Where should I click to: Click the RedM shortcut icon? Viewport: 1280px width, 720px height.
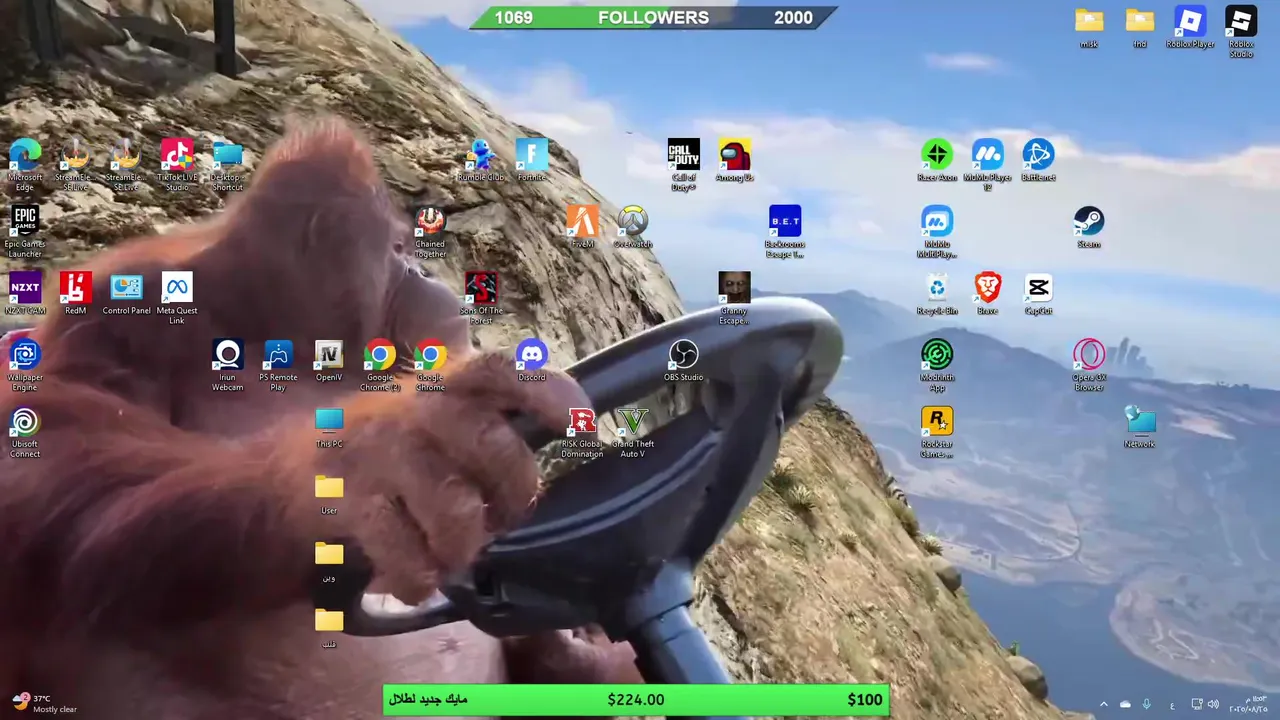tap(76, 293)
